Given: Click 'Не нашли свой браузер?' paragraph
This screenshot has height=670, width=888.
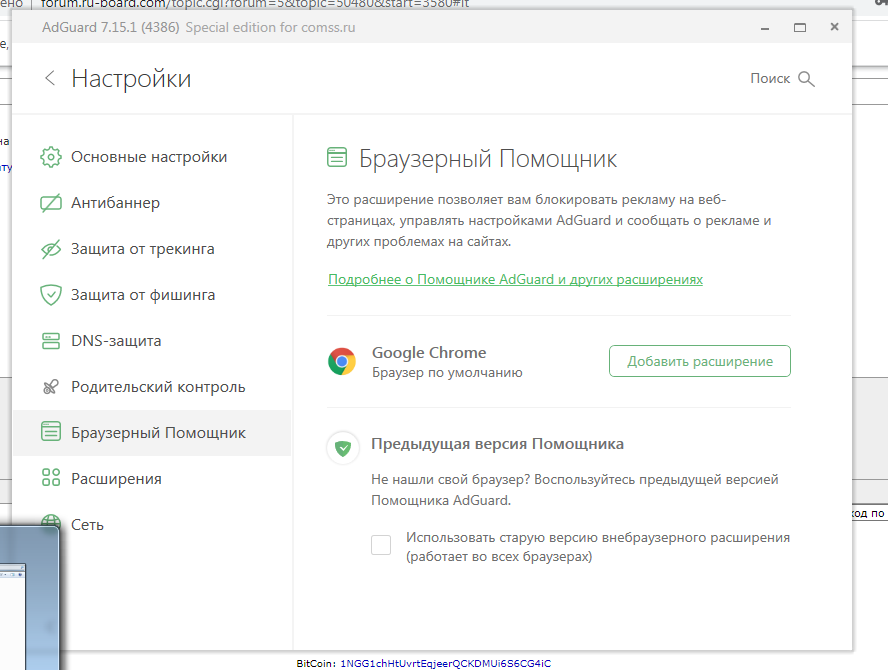Looking at the screenshot, I should (x=574, y=490).
